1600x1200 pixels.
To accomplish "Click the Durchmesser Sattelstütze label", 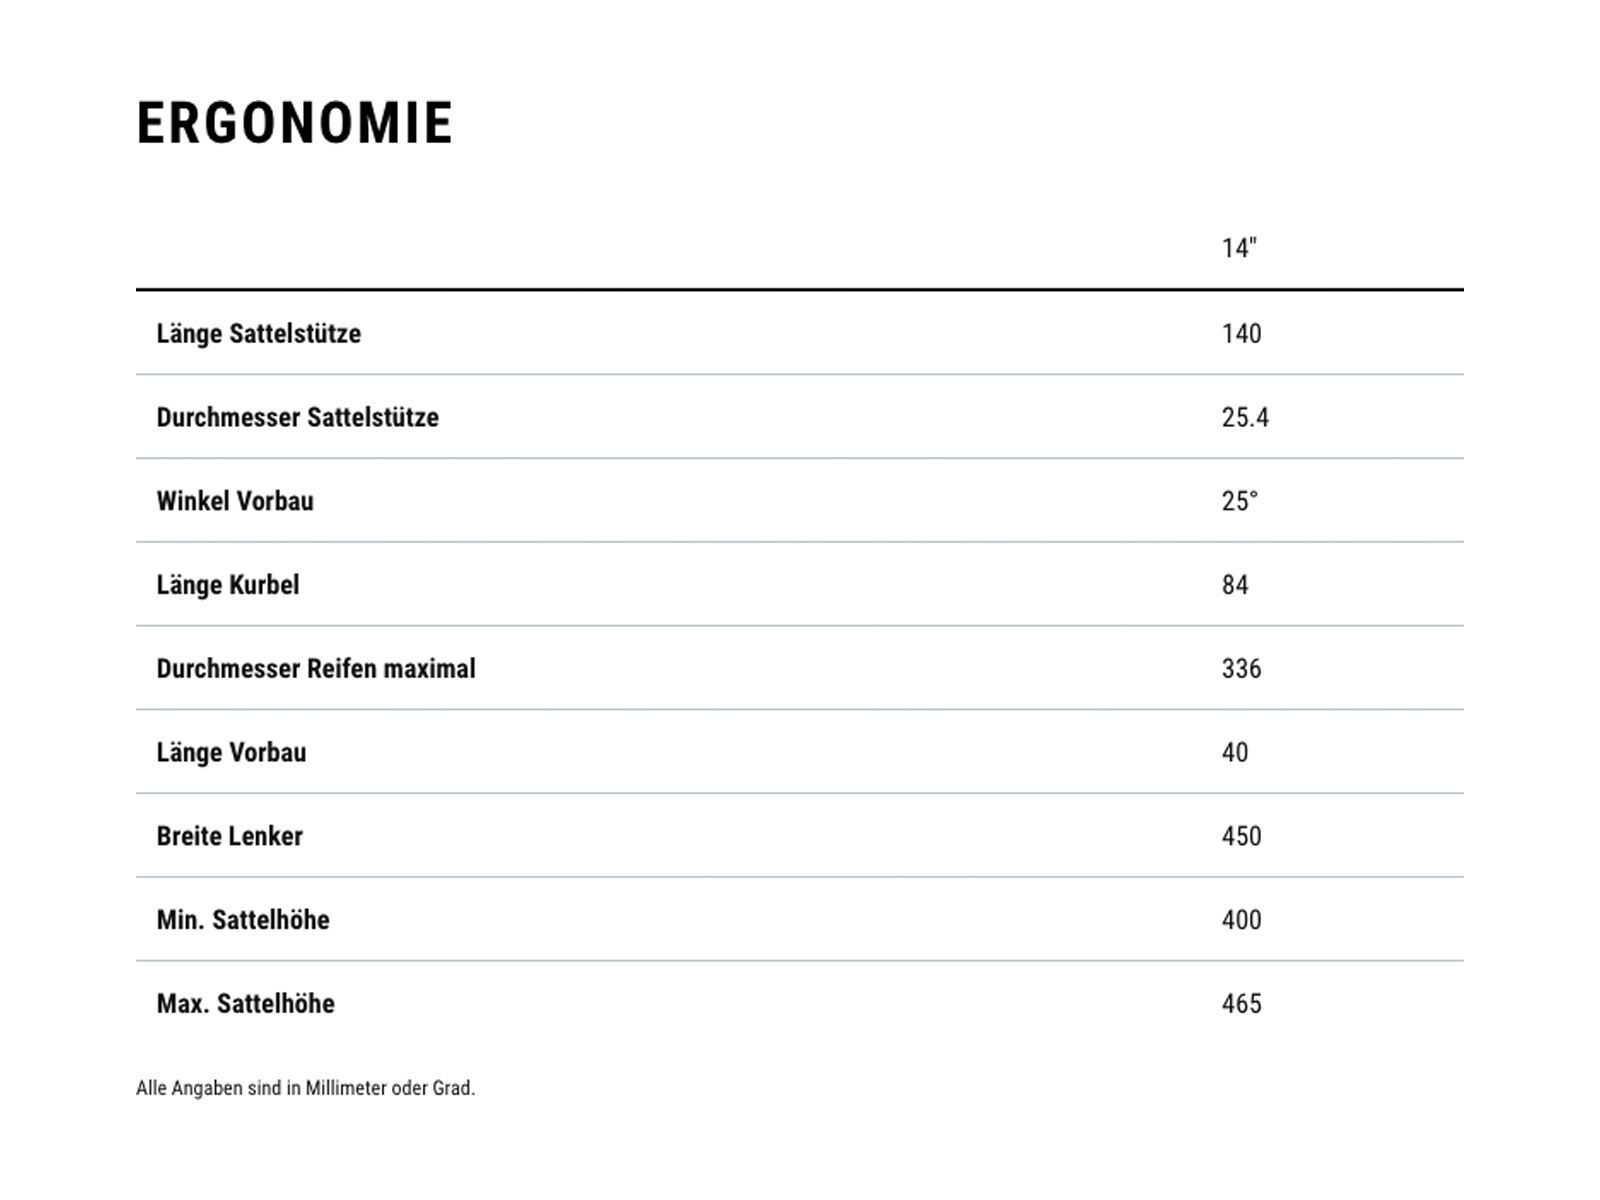I will (297, 418).
